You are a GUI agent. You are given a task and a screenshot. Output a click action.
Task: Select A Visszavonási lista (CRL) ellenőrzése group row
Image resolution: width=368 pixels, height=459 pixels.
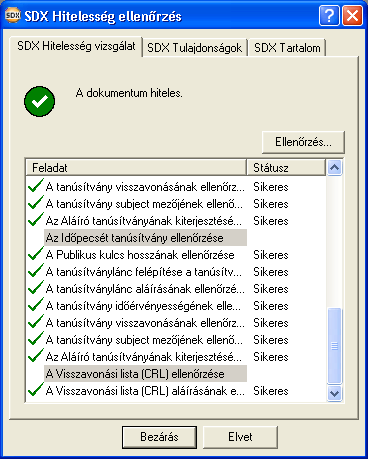pyautogui.click(x=145, y=374)
